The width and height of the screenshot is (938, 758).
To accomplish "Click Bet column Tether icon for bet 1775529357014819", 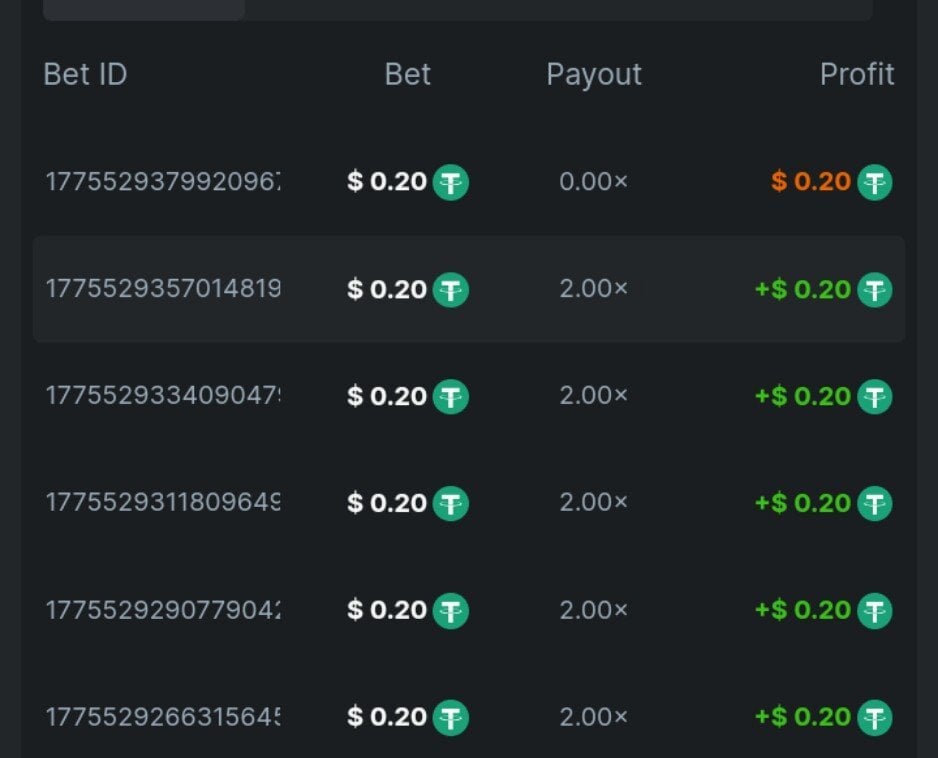I will (450, 290).
